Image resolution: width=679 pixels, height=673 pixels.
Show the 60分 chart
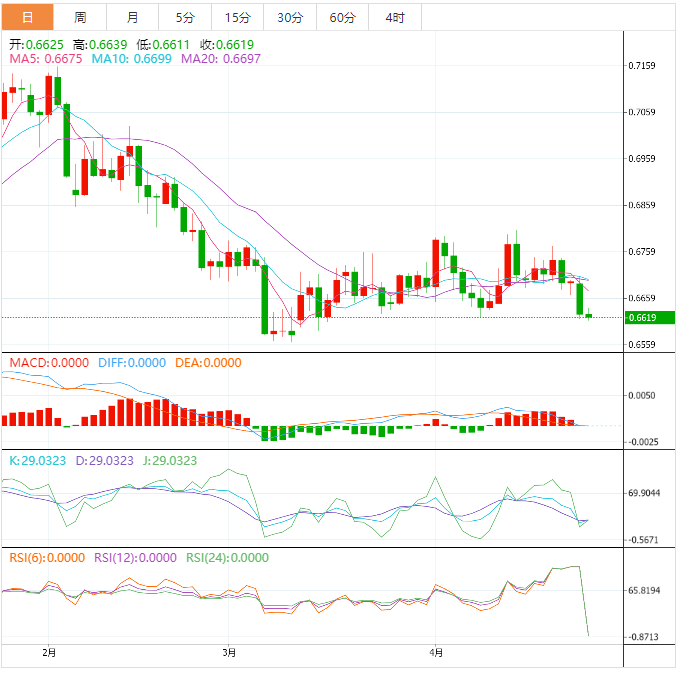[x=342, y=17]
